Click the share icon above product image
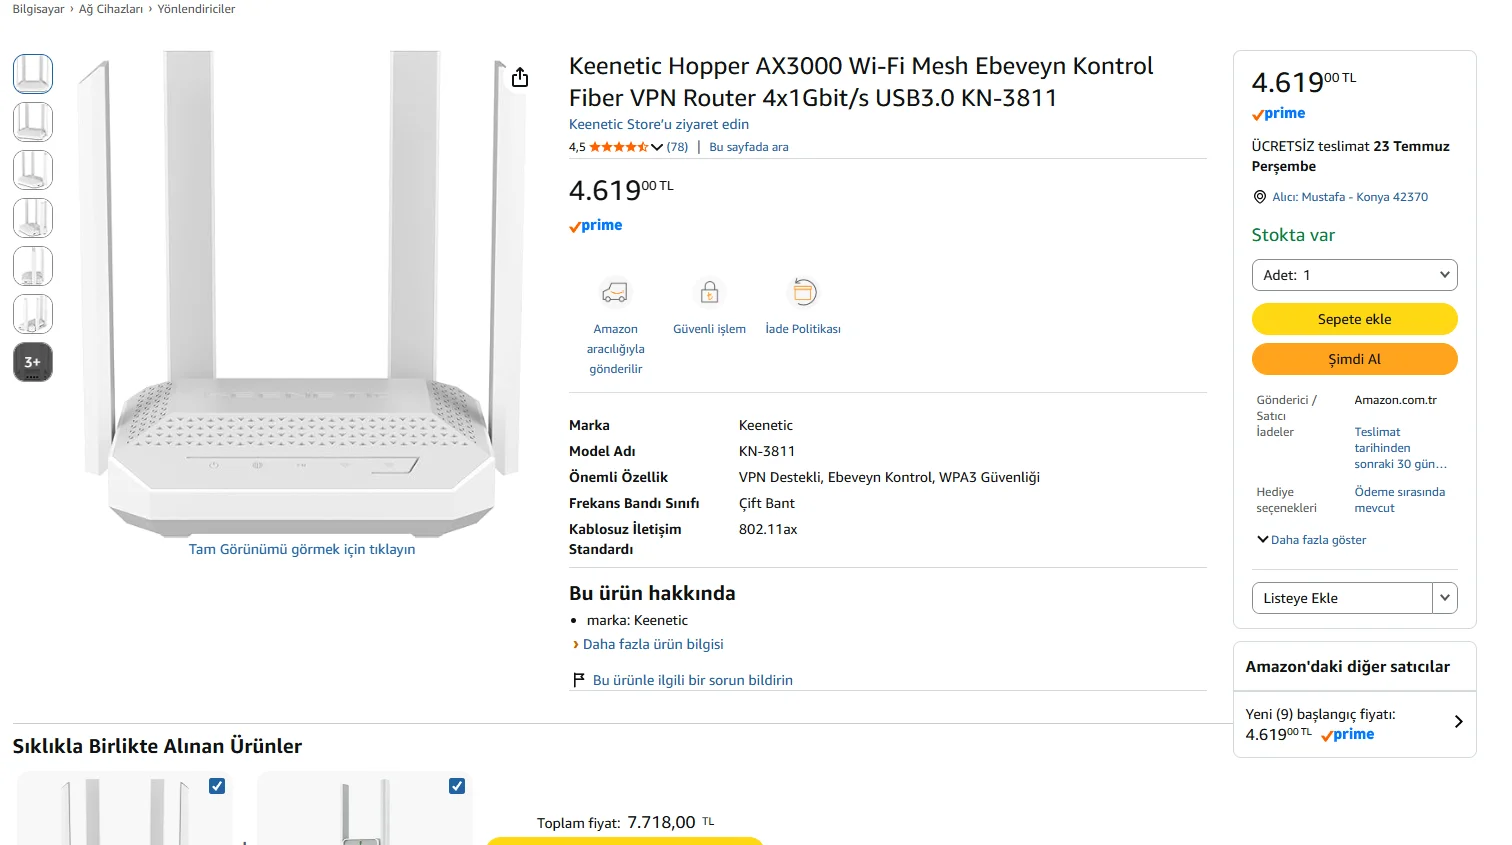The image size is (1512, 845). pos(520,77)
